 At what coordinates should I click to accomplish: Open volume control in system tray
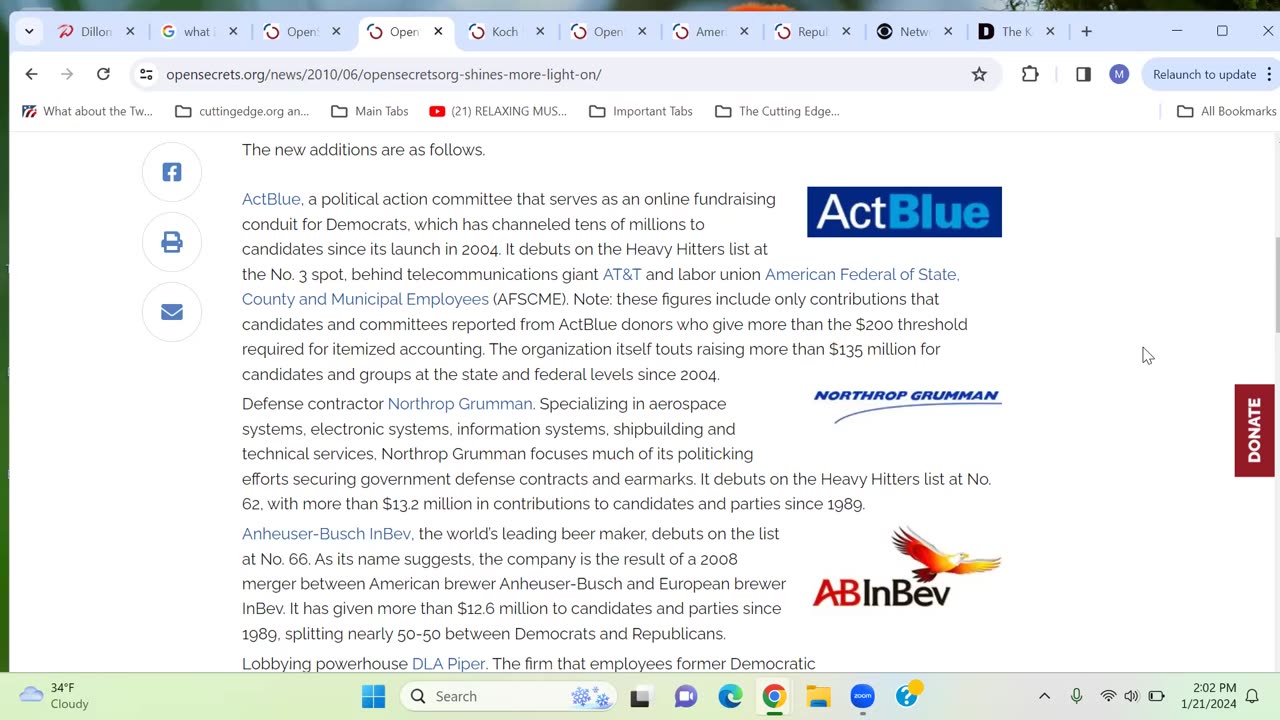1131,696
